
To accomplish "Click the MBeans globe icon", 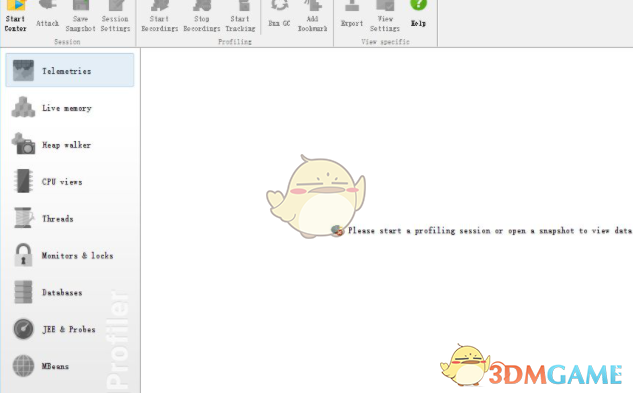I will 23,366.
